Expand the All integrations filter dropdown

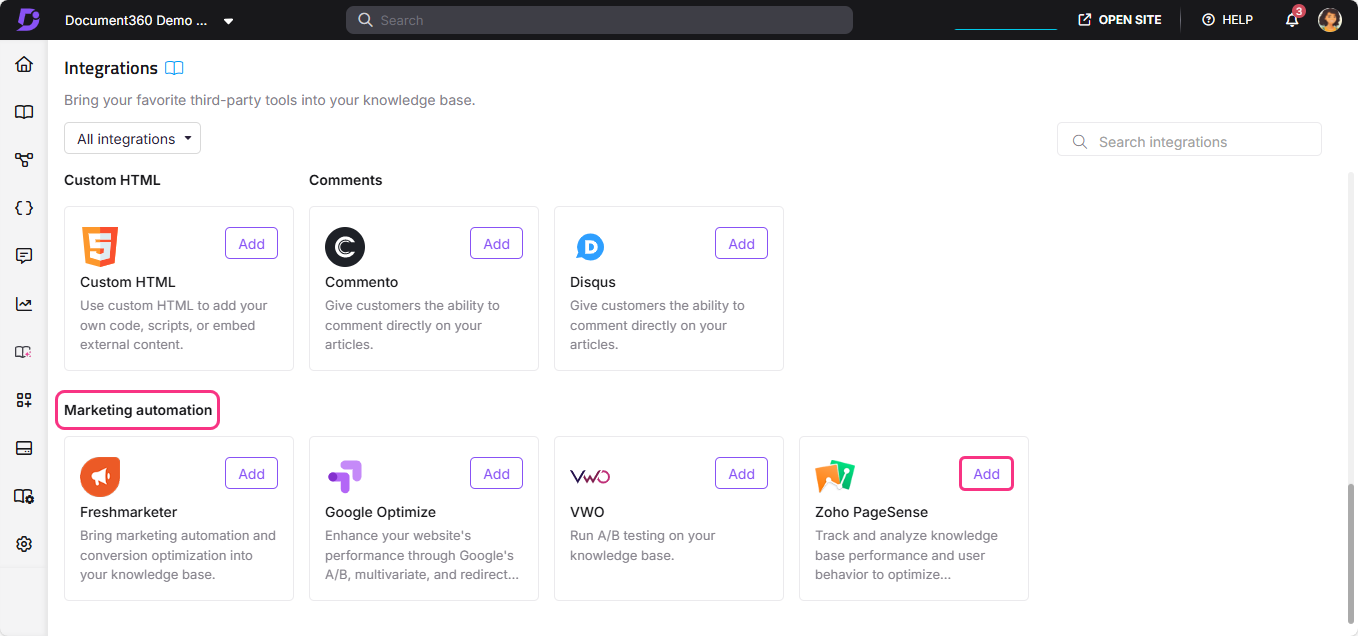coord(131,138)
